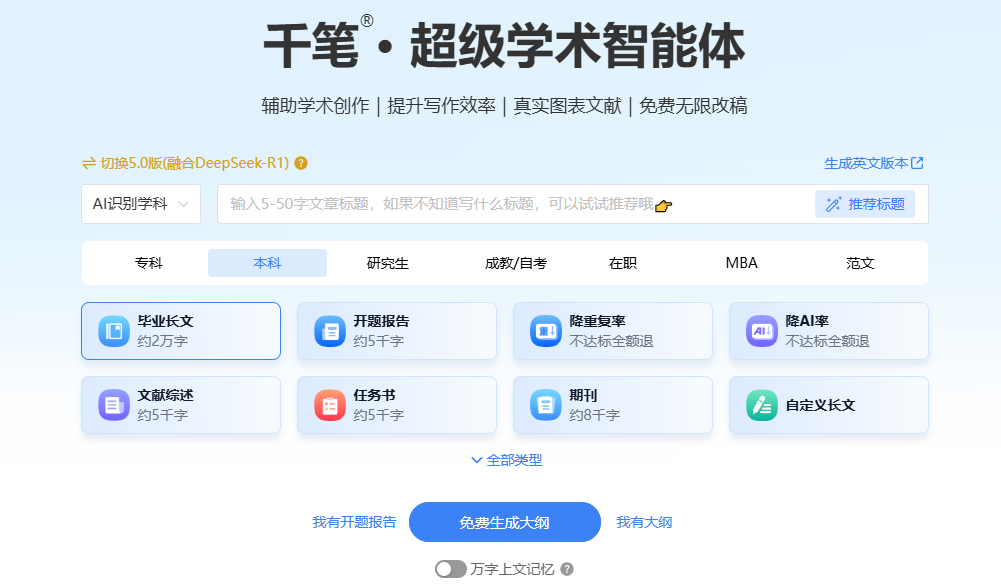Open 生成英文版本 link
Image resolution: width=1001 pixels, height=586 pixels.
pyautogui.click(x=873, y=163)
